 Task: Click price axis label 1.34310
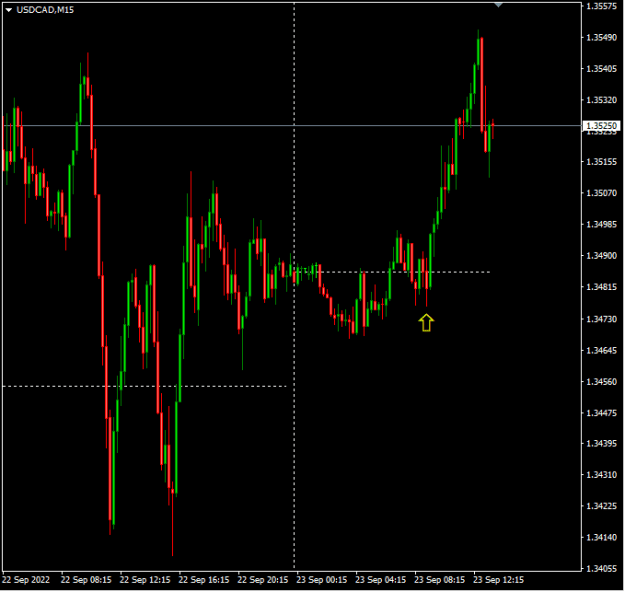(x=601, y=474)
